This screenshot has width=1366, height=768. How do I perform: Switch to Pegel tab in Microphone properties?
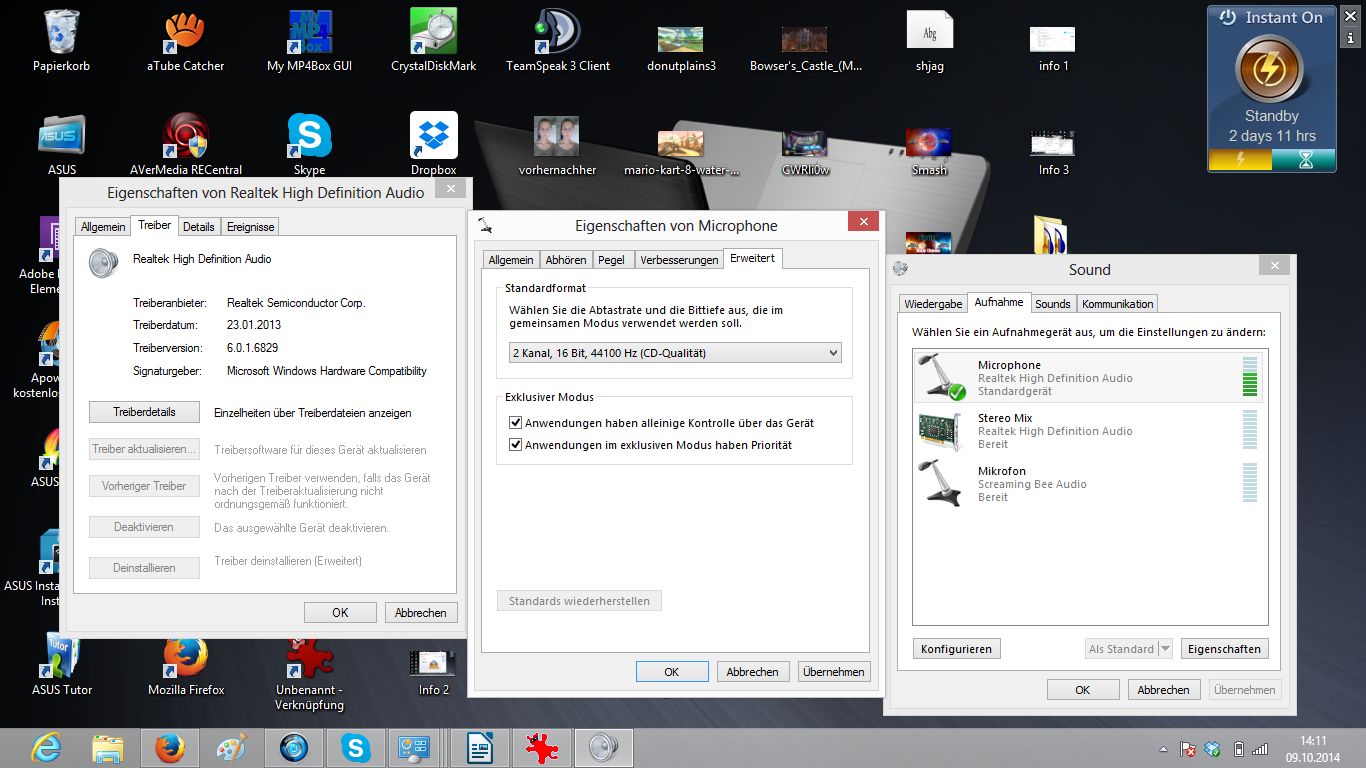[611, 259]
